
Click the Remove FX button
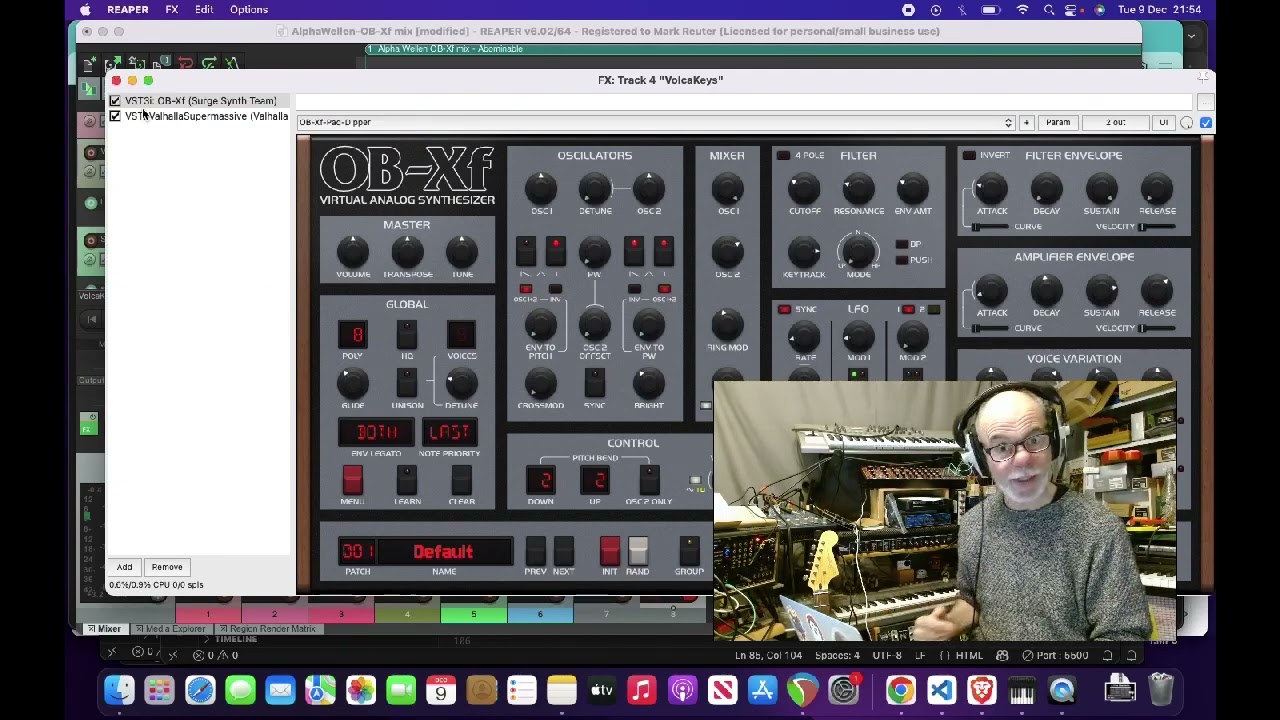tap(167, 567)
